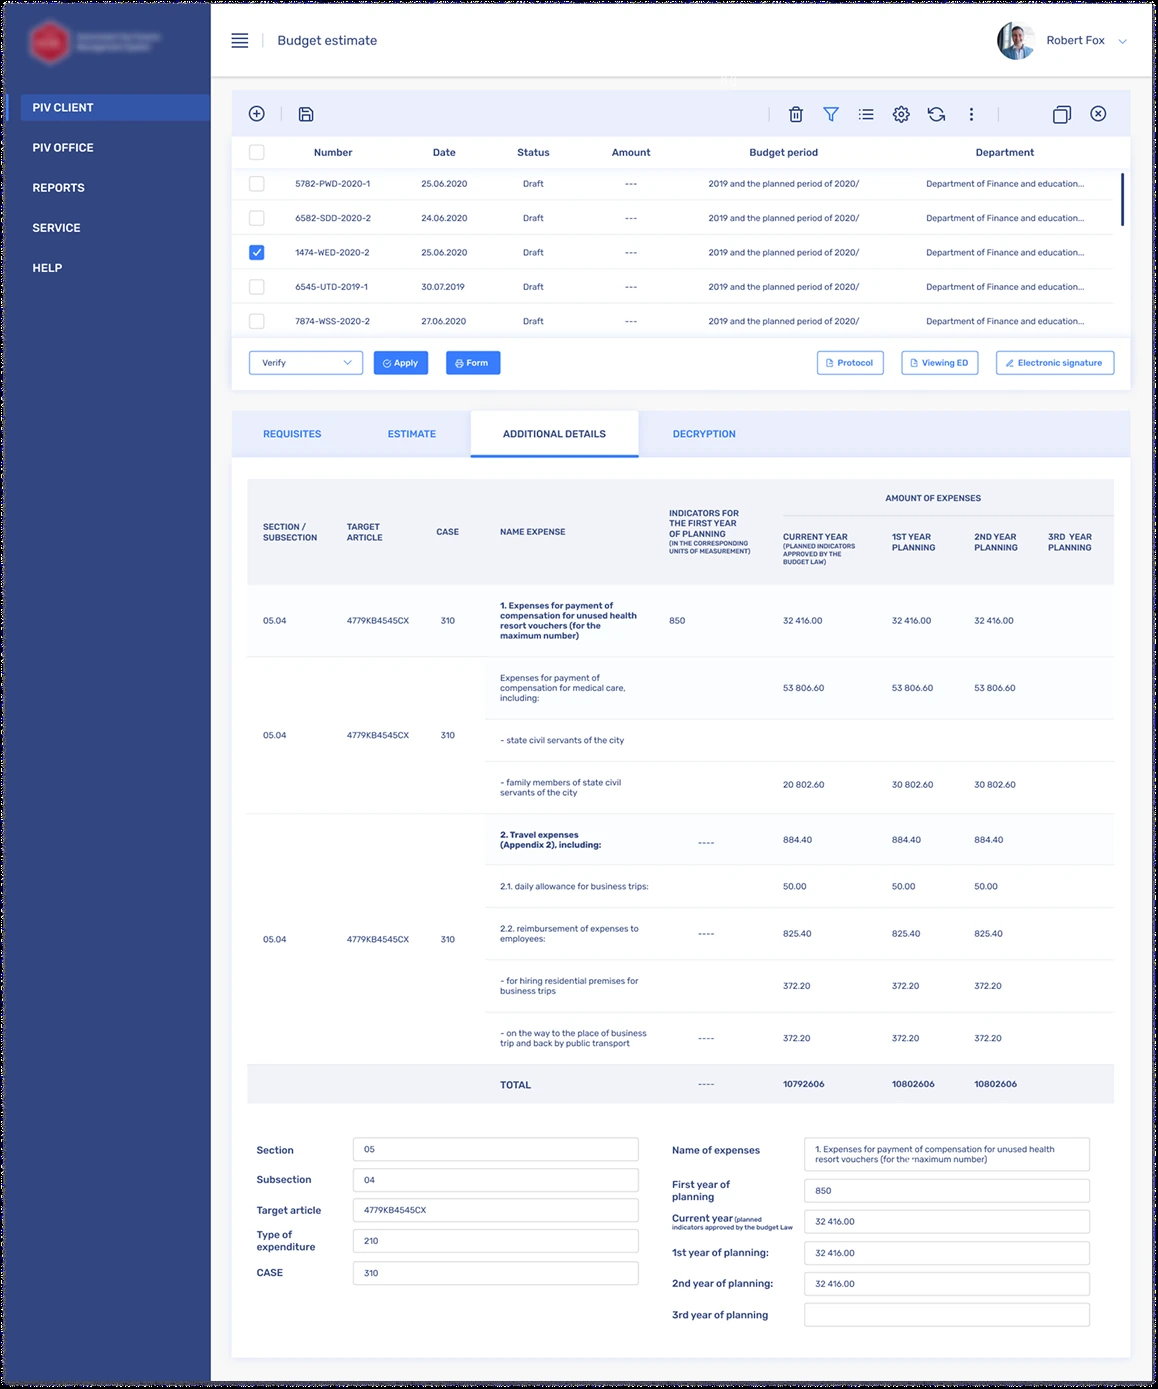Click the date 30.07.2019 cell
The height and width of the screenshot is (1389, 1158).
pos(443,287)
